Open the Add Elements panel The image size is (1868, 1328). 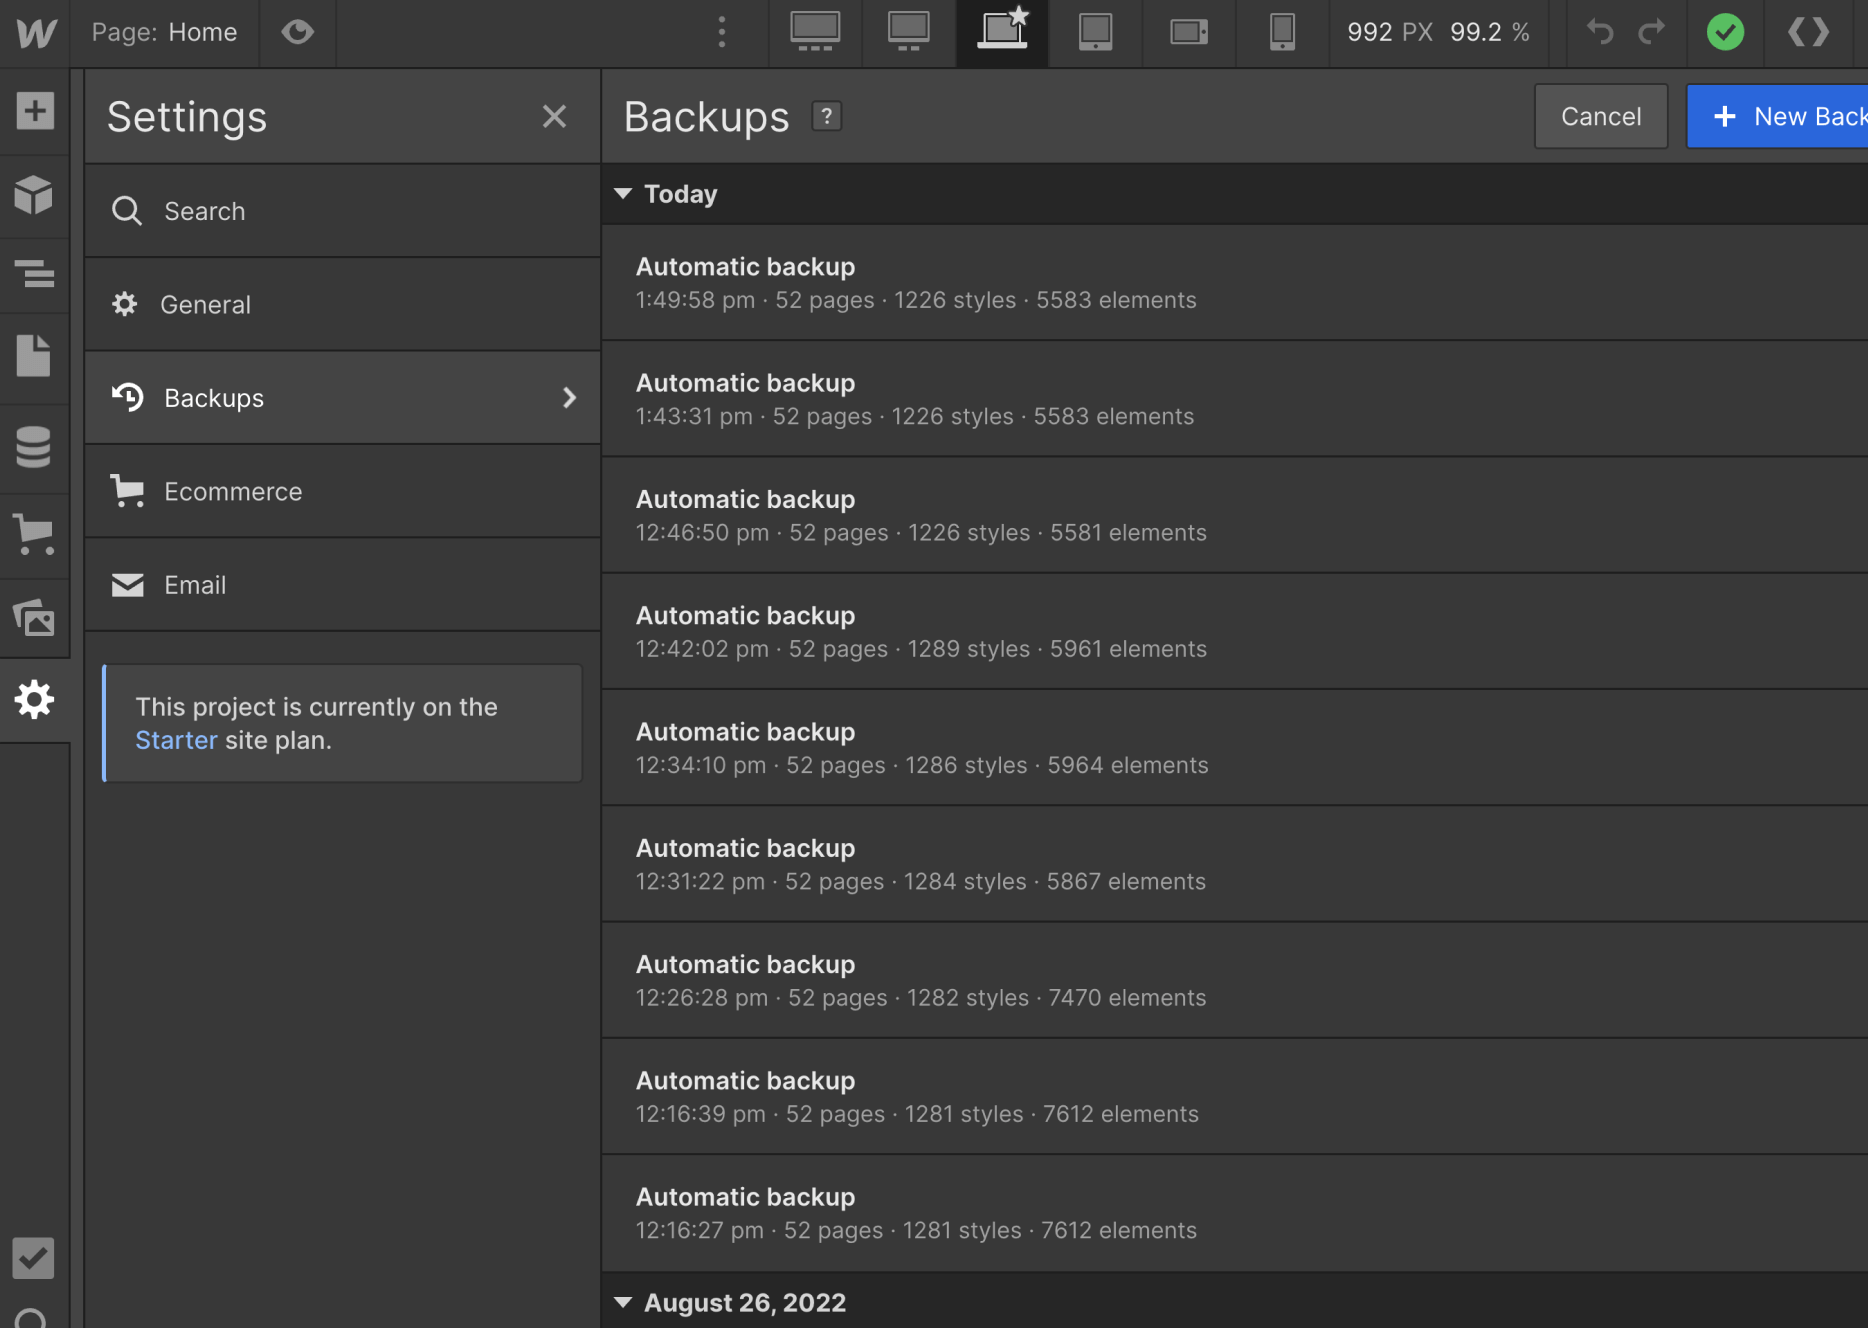click(35, 111)
